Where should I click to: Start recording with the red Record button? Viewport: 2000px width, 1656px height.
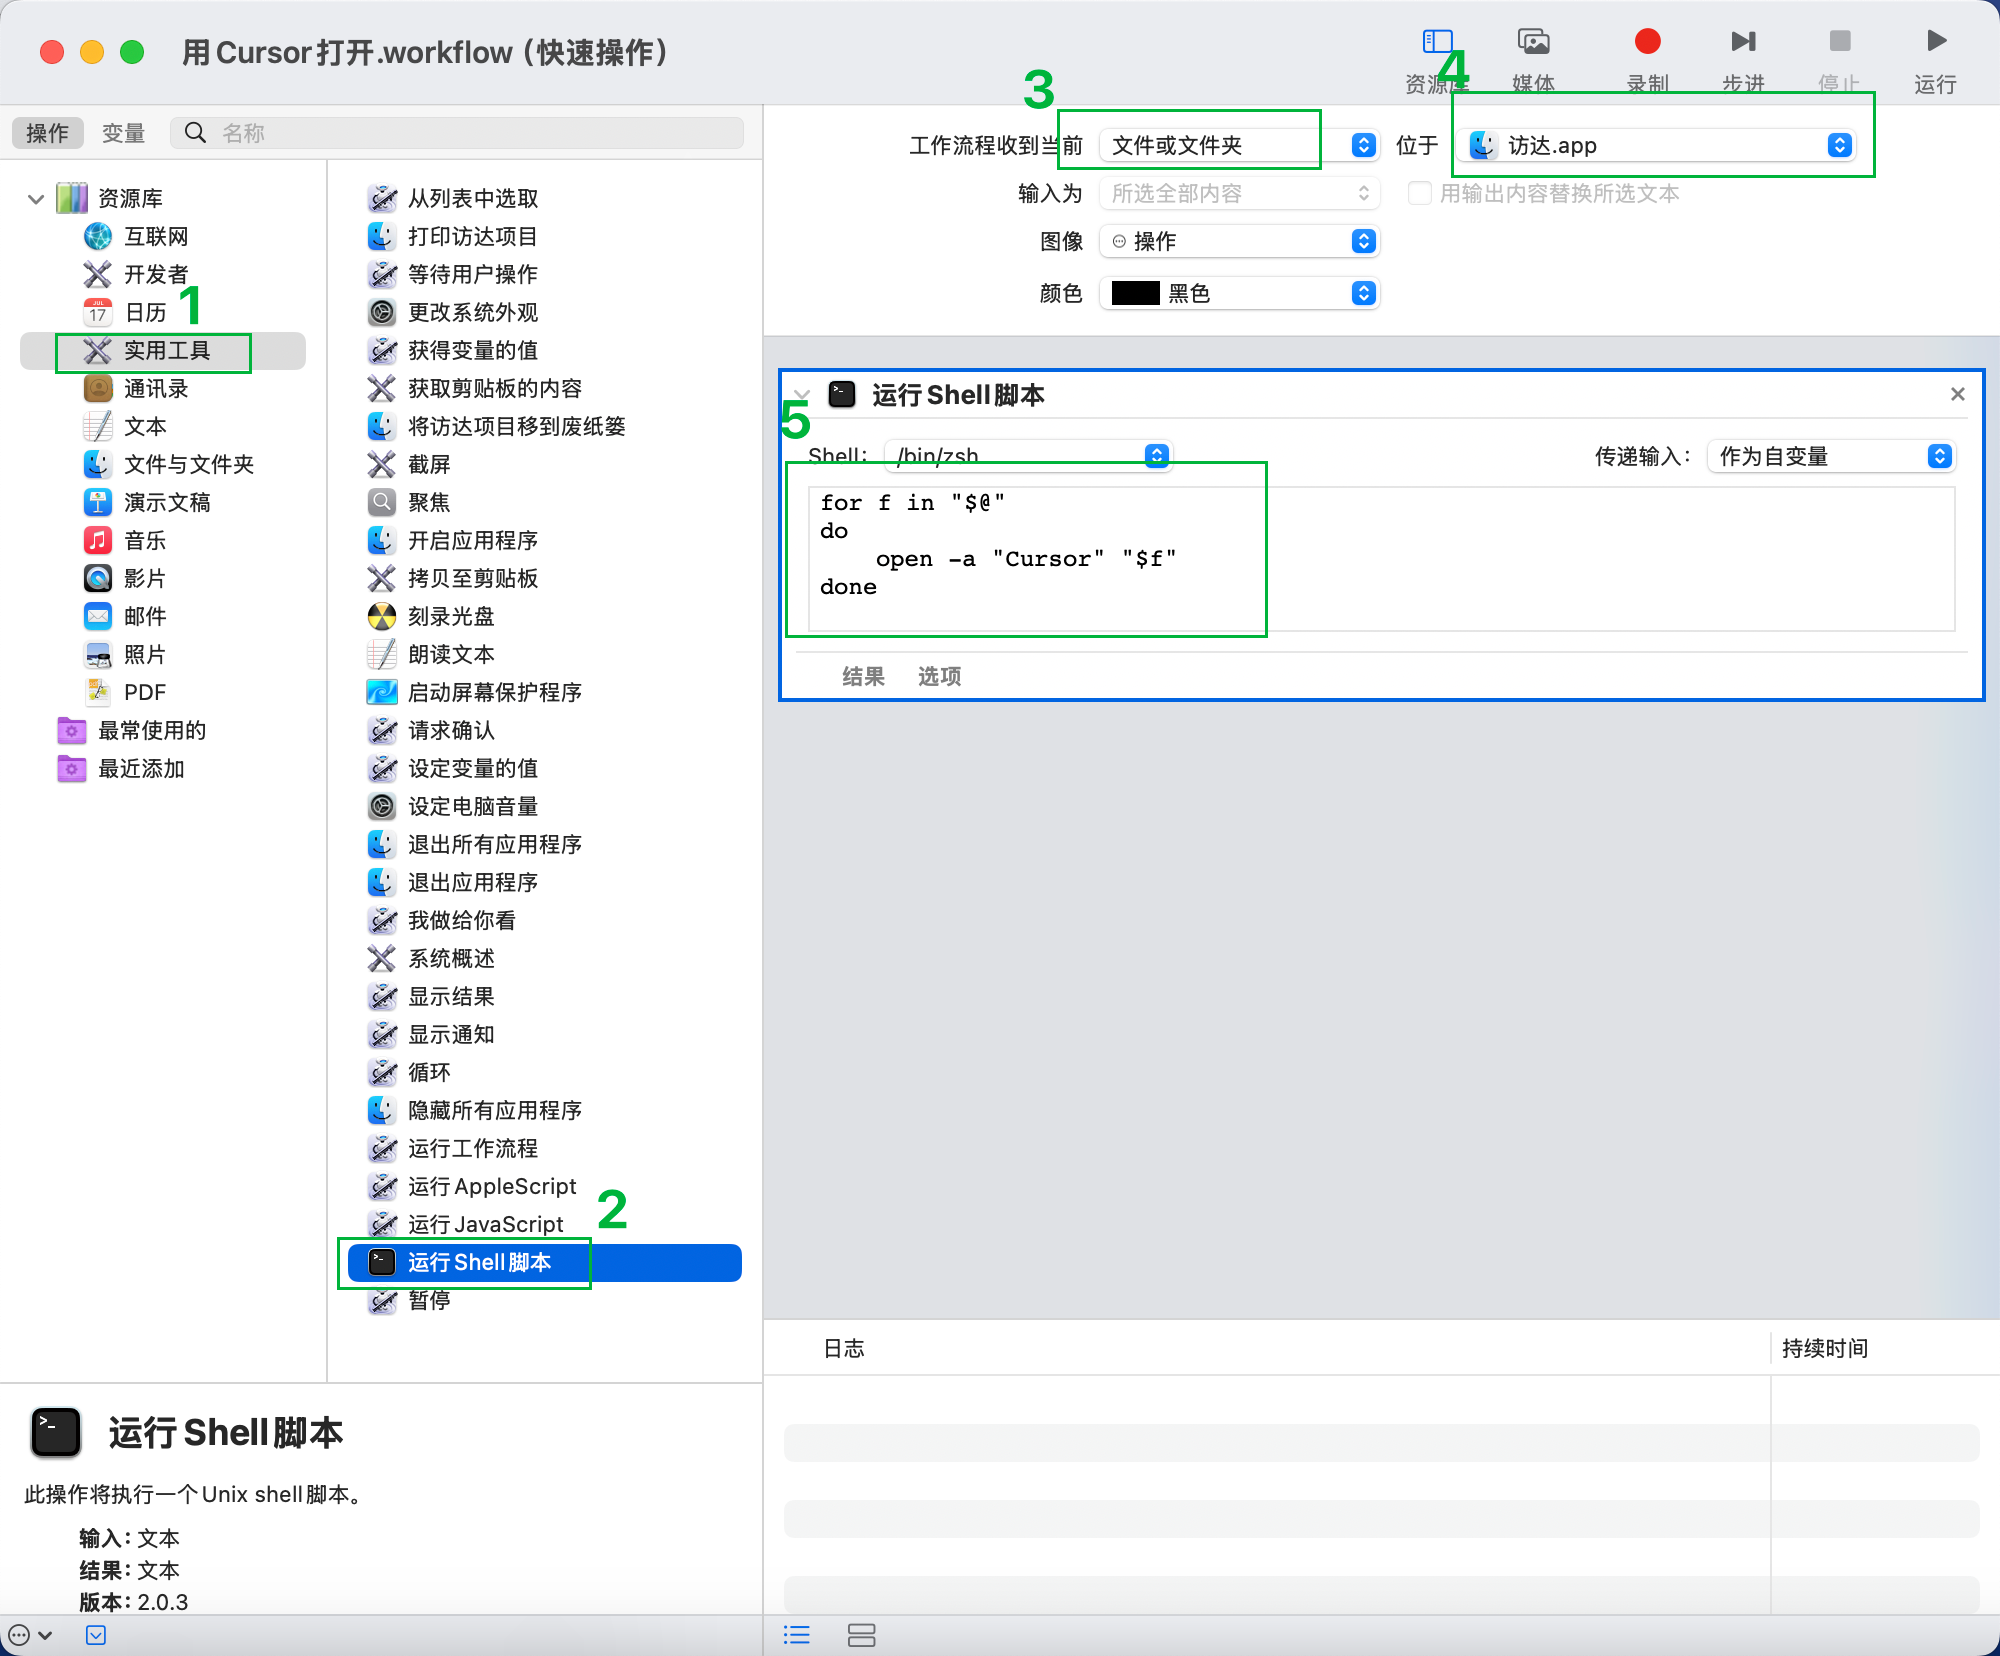point(1647,41)
